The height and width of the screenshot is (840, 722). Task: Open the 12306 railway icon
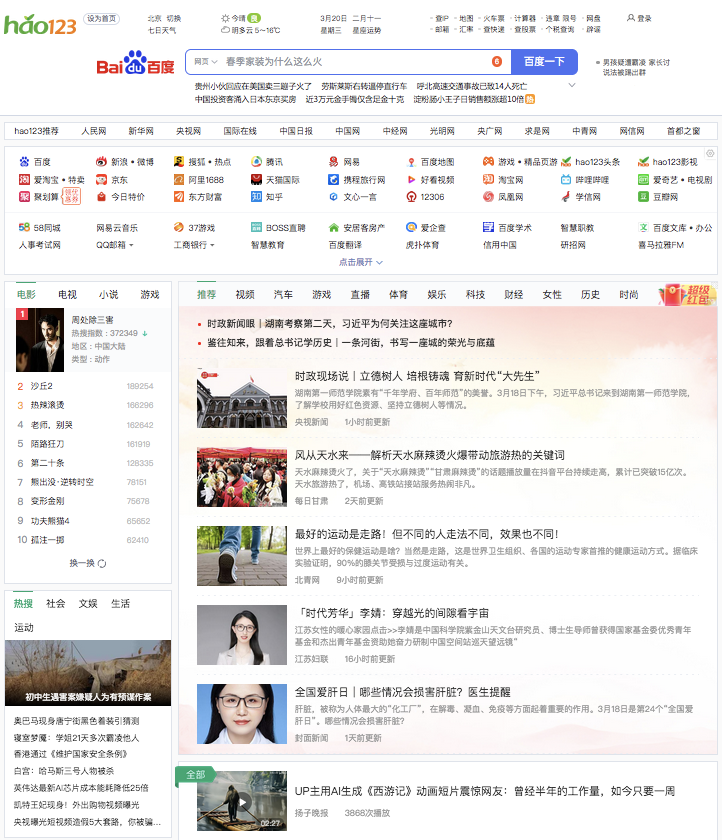click(x=411, y=197)
